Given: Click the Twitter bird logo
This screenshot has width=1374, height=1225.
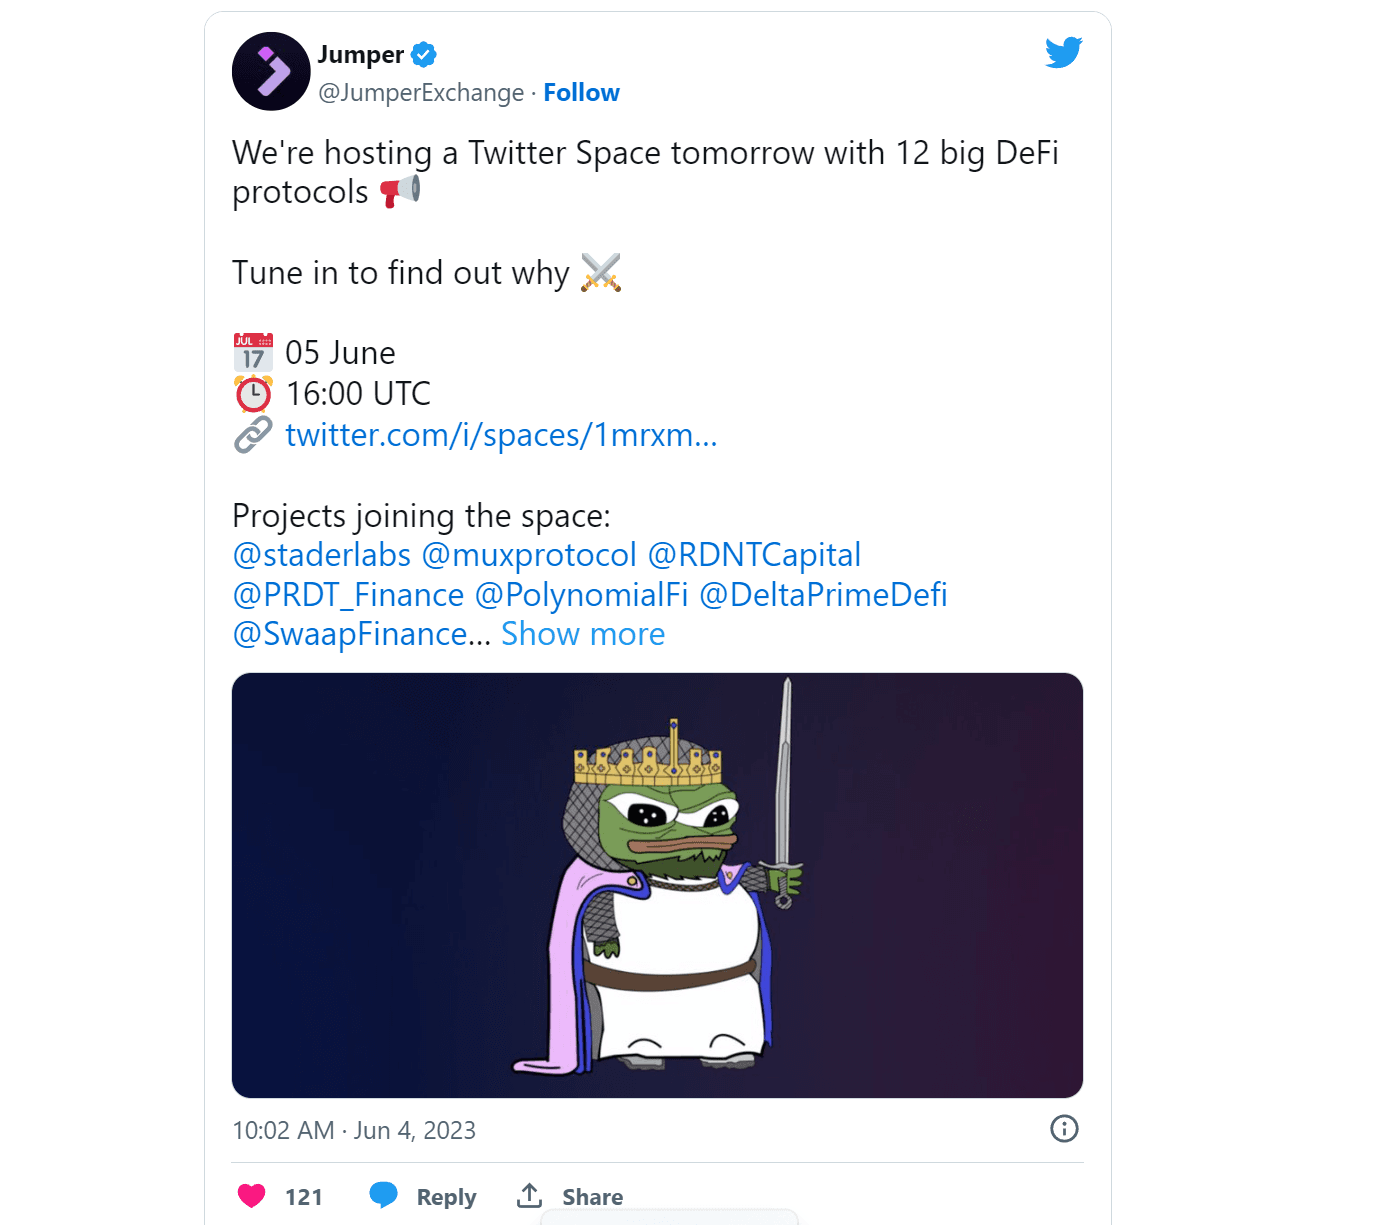Looking at the screenshot, I should [1063, 52].
